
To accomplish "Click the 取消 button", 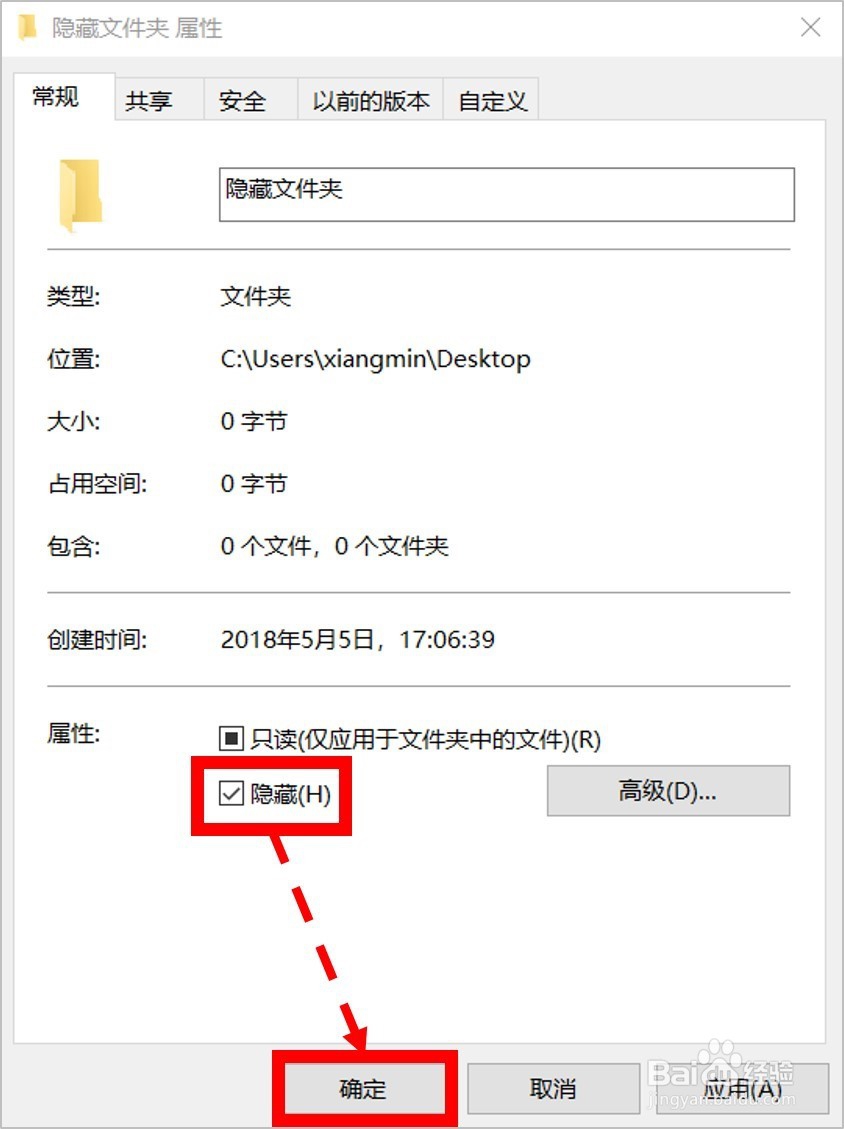I will [553, 1088].
